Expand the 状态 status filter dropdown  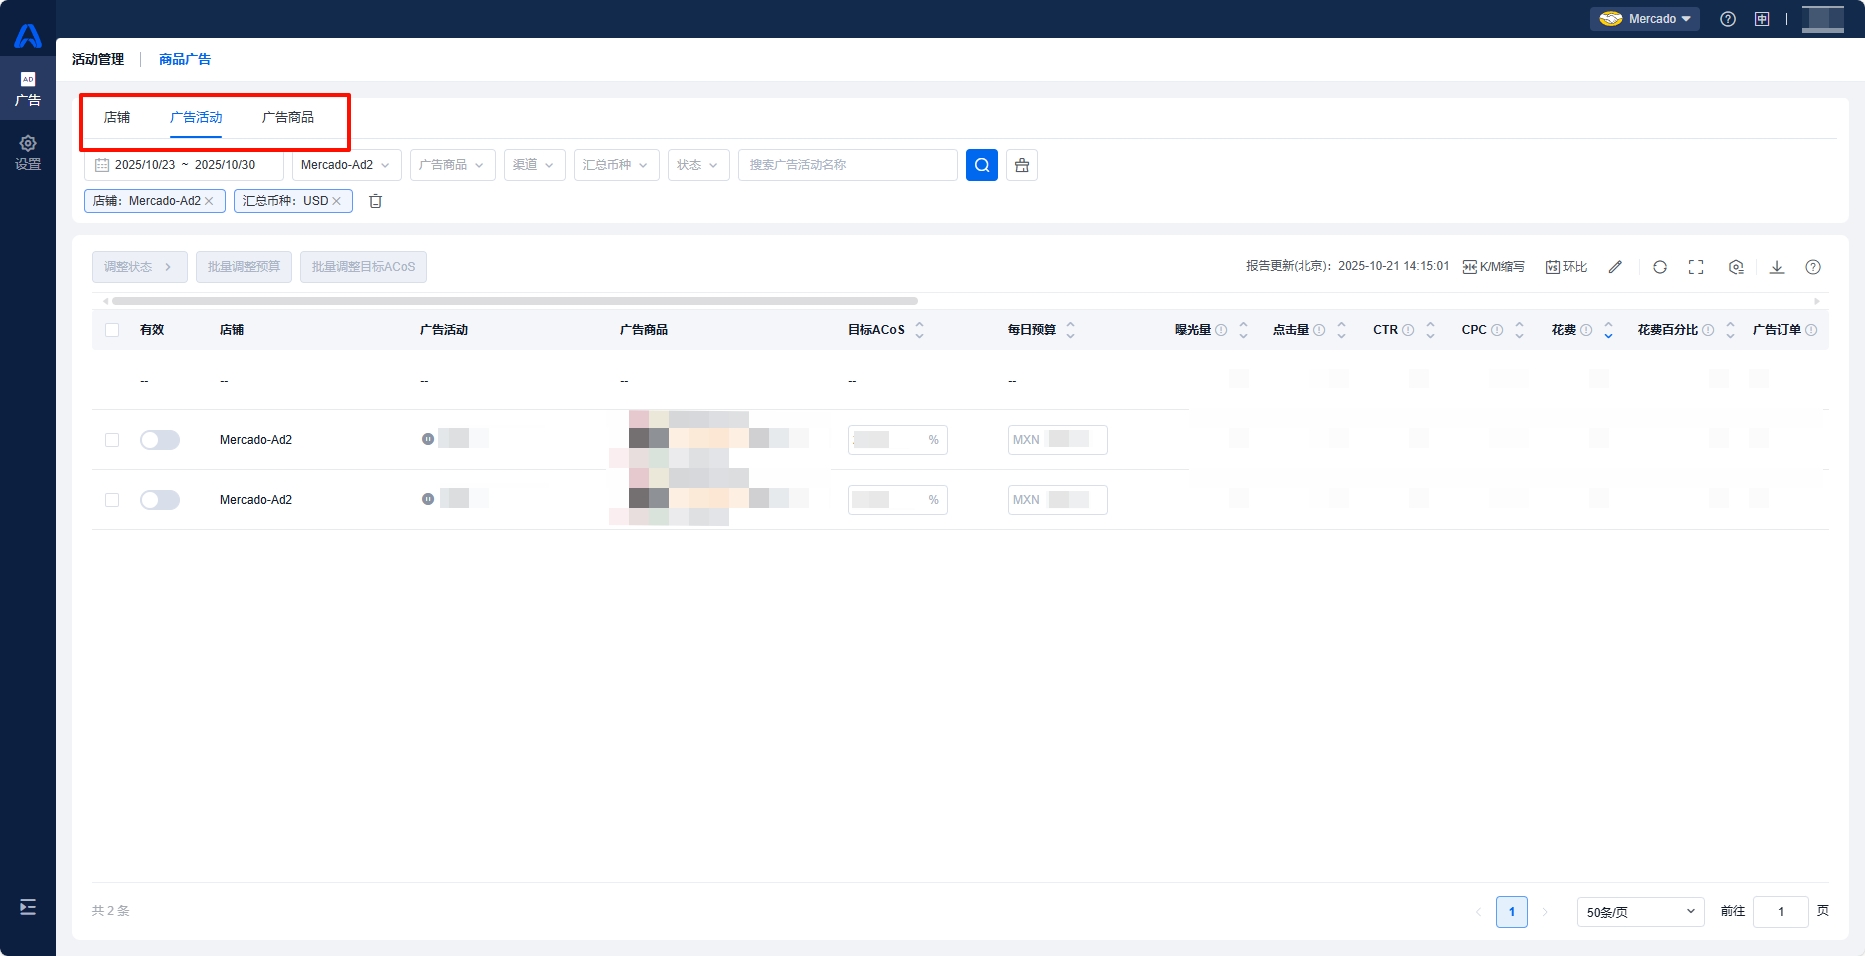point(698,165)
